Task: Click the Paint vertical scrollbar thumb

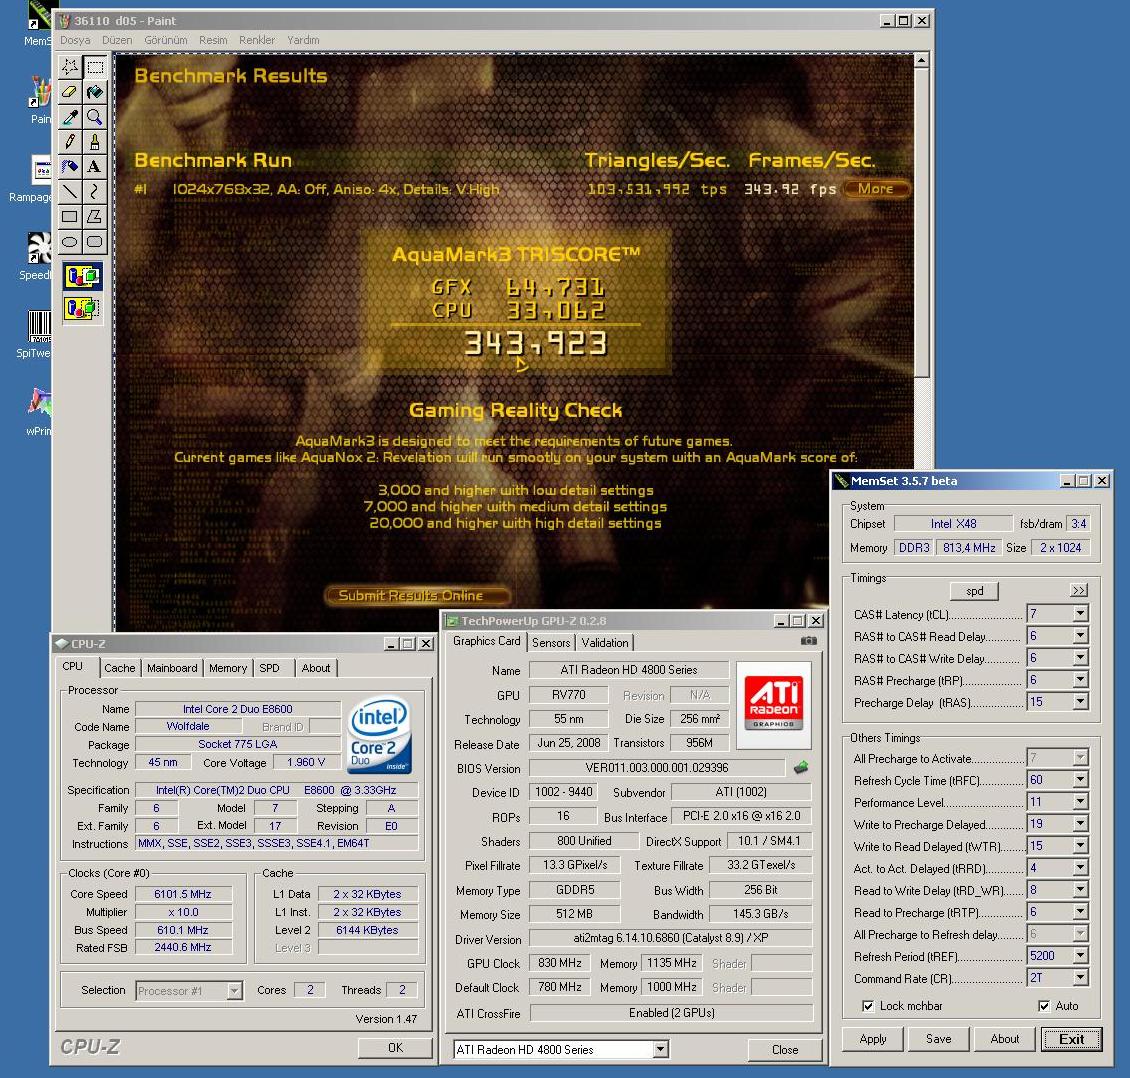Action: (x=922, y=223)
